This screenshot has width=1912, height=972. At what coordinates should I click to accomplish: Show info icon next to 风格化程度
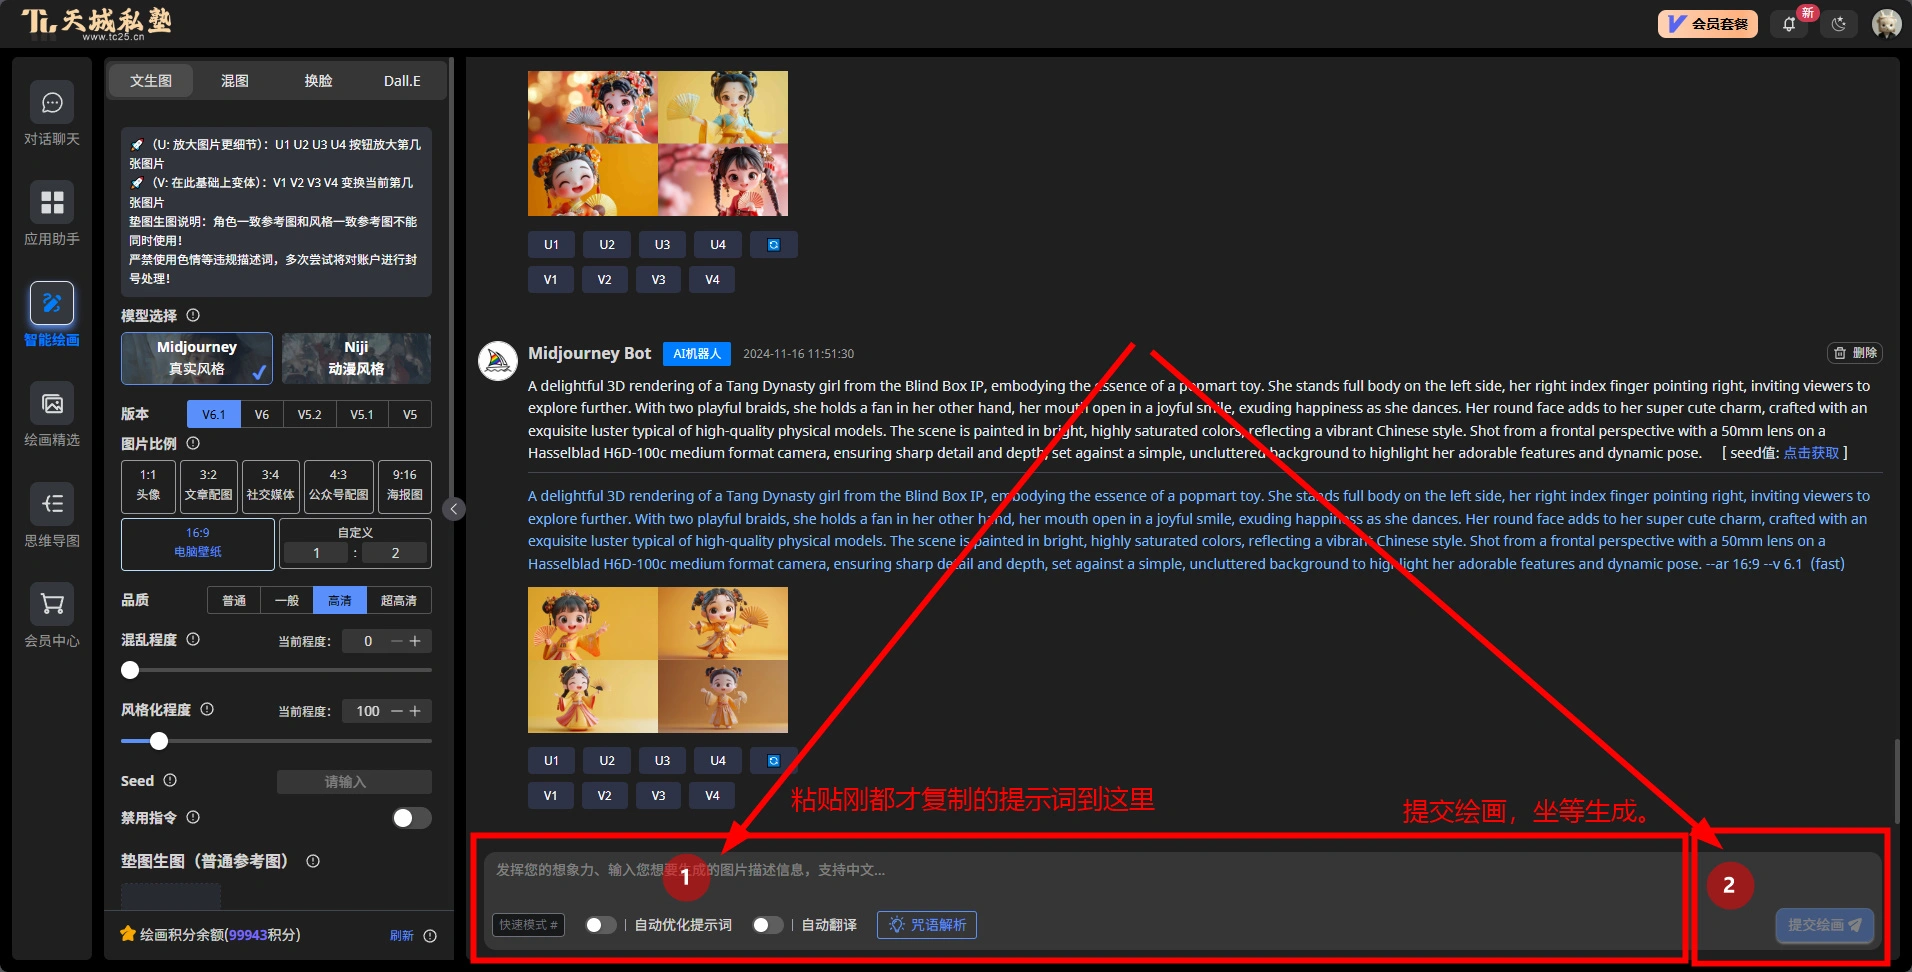[x=207, y=709]
